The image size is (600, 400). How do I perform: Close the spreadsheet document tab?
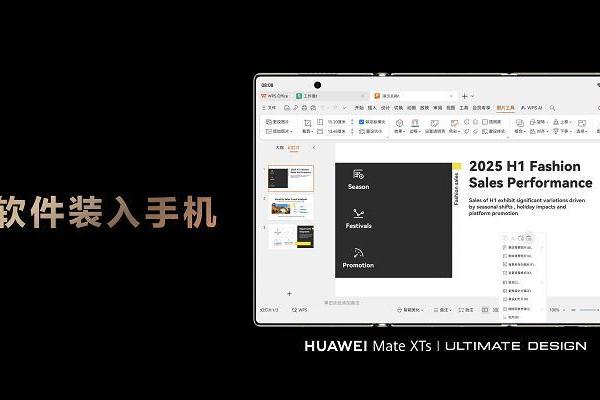[362, 96]
